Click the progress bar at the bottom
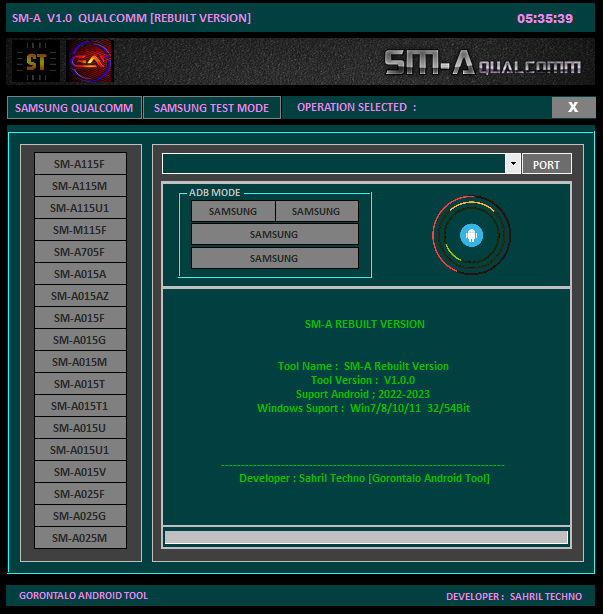 pyautogui.click(x=366, y=537)
